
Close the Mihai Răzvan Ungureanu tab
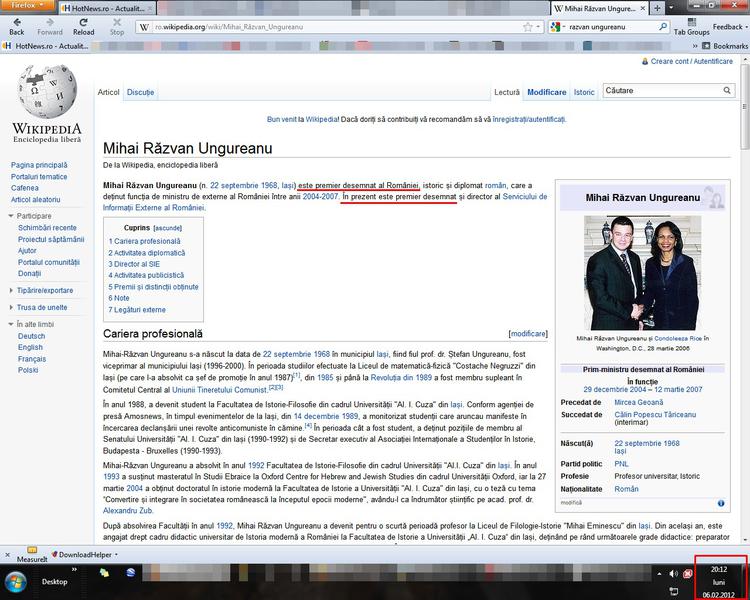[642, 9]
